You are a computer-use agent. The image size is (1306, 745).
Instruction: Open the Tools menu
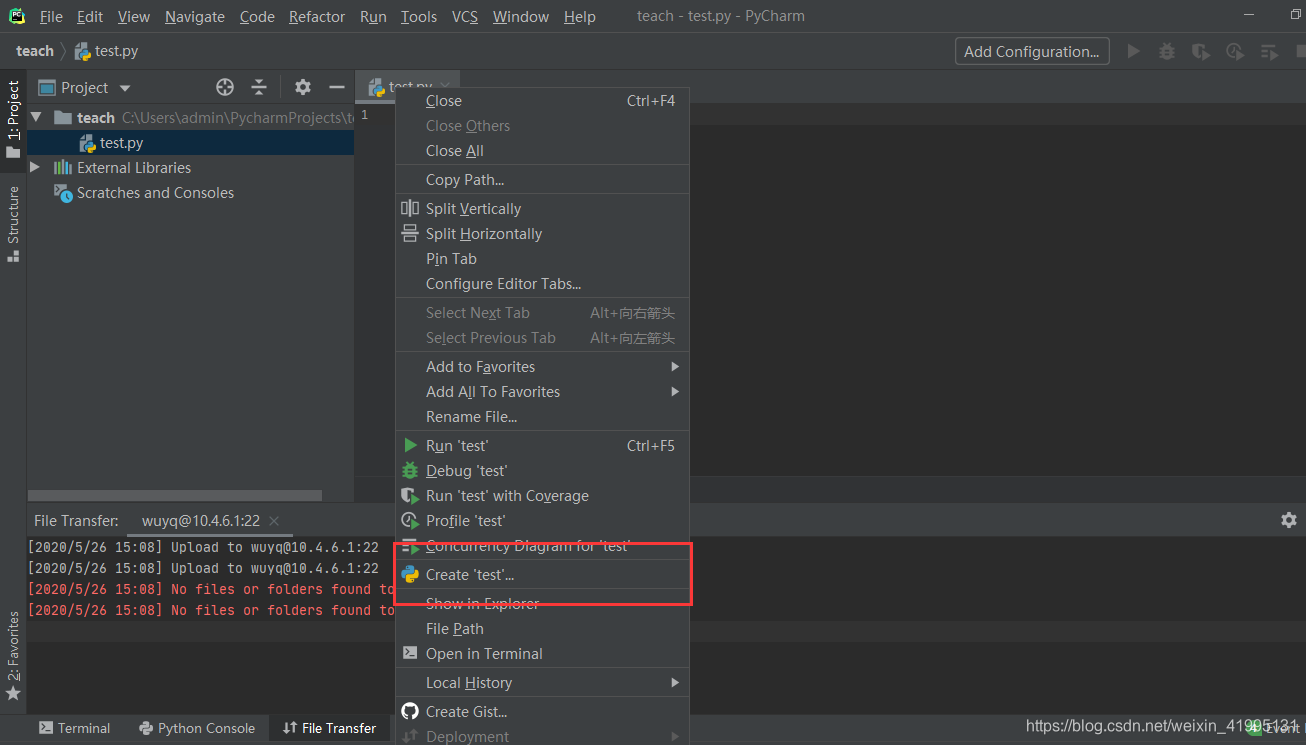tap(419, 16)
